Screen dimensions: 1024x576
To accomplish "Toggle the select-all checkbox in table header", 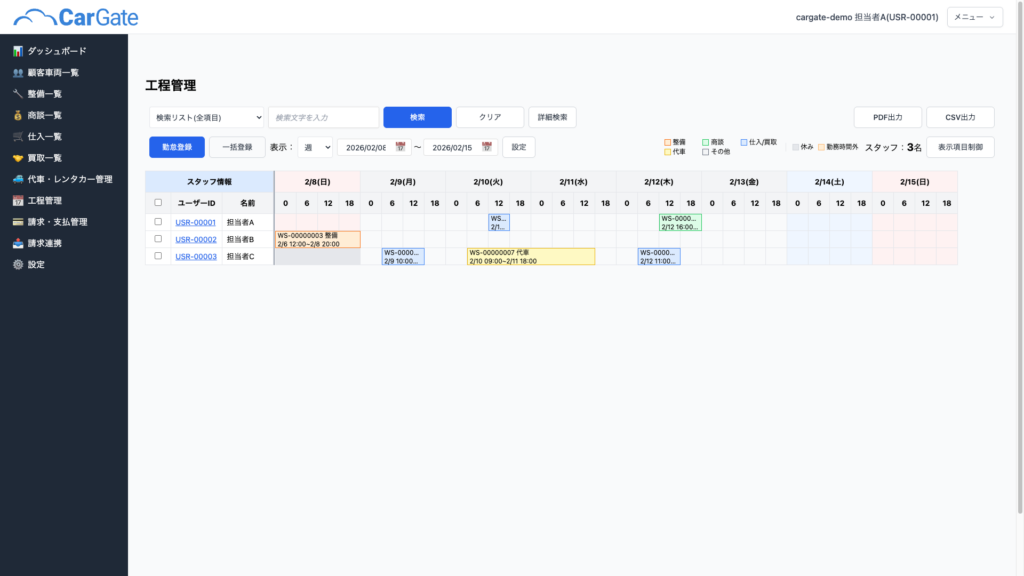I will tap(158, 203).
